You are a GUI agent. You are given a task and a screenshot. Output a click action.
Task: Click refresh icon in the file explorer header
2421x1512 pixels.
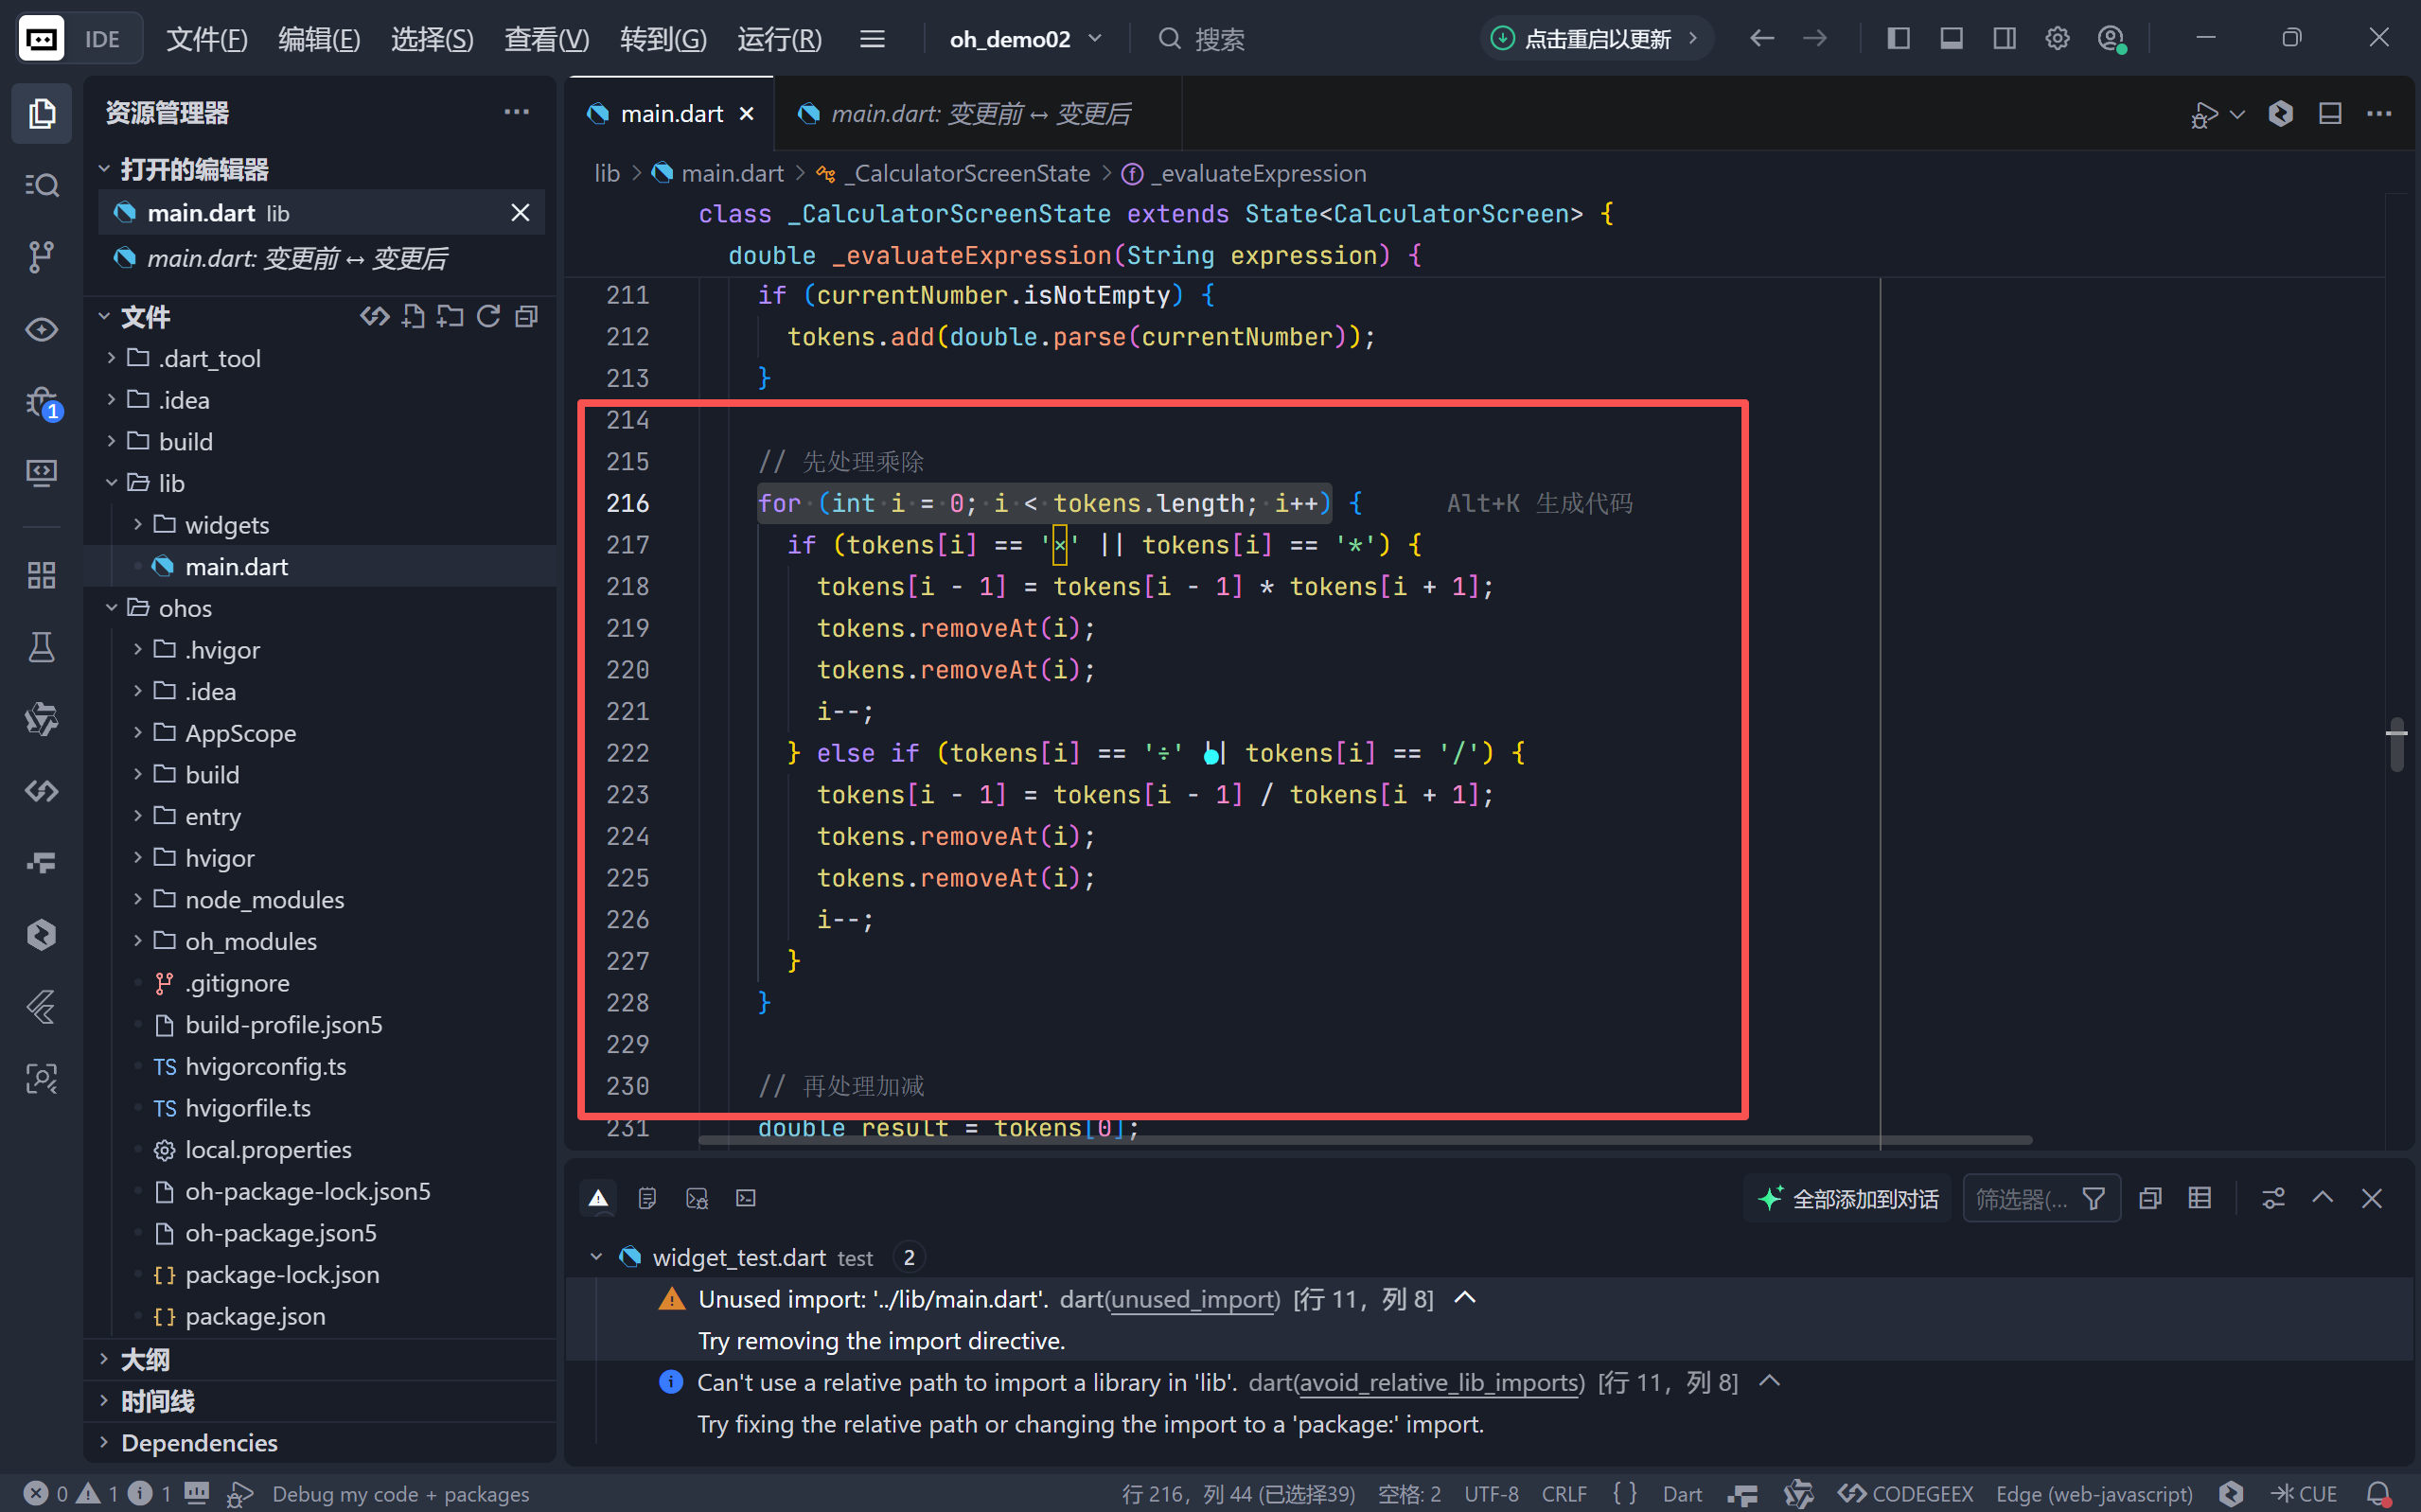[488, 317]
